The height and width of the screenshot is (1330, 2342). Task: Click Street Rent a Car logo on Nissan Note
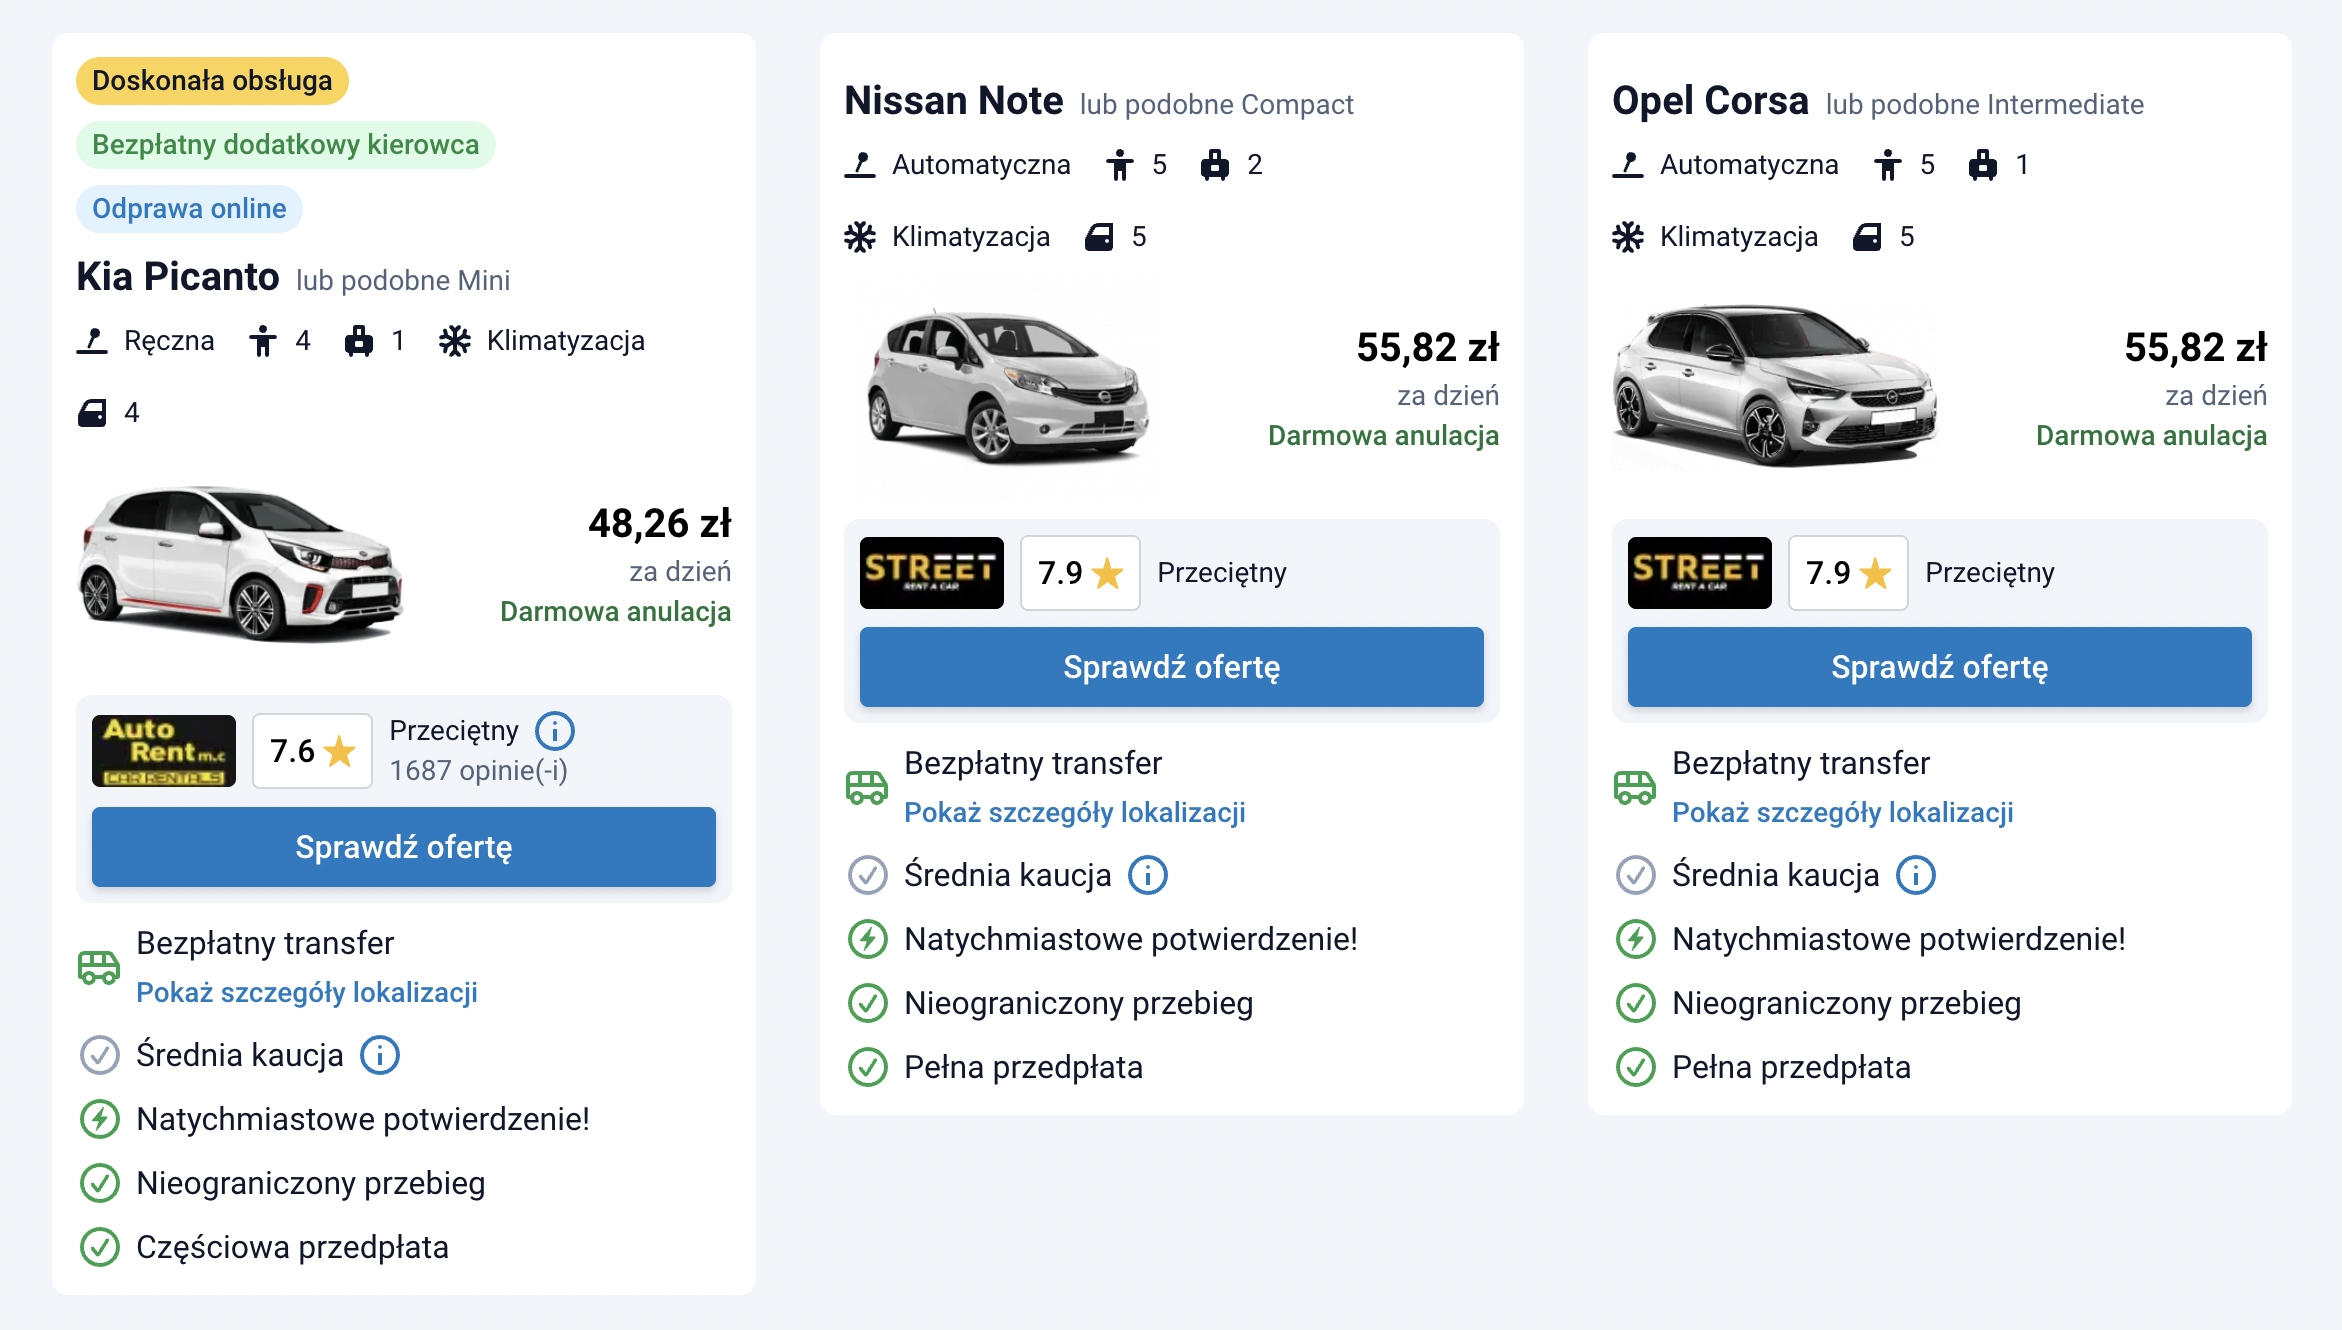(x=932, y=573)
